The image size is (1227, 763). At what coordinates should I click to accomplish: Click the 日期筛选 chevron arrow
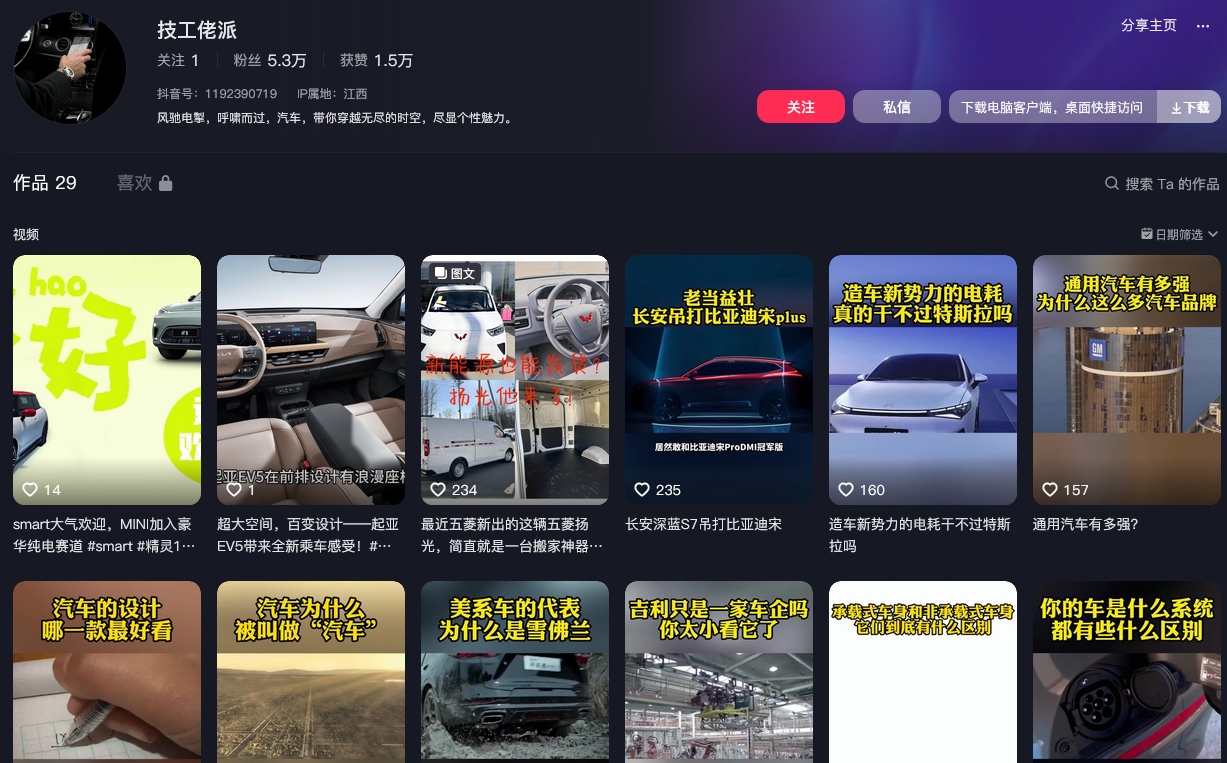pyautogui.click(x=1213, y=235)
